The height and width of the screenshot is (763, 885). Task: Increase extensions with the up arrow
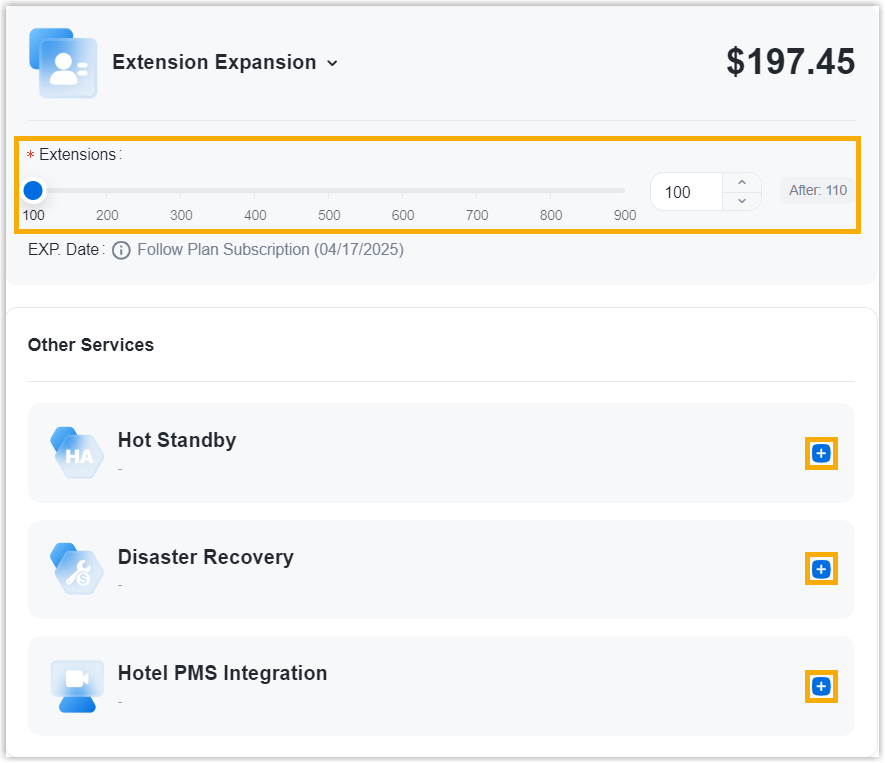pos(741,182)
